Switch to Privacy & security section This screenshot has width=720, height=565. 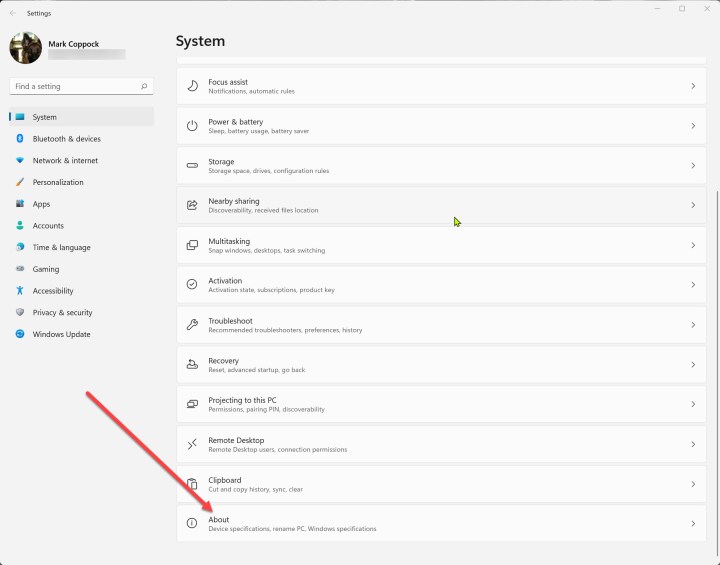coord(62,313)
